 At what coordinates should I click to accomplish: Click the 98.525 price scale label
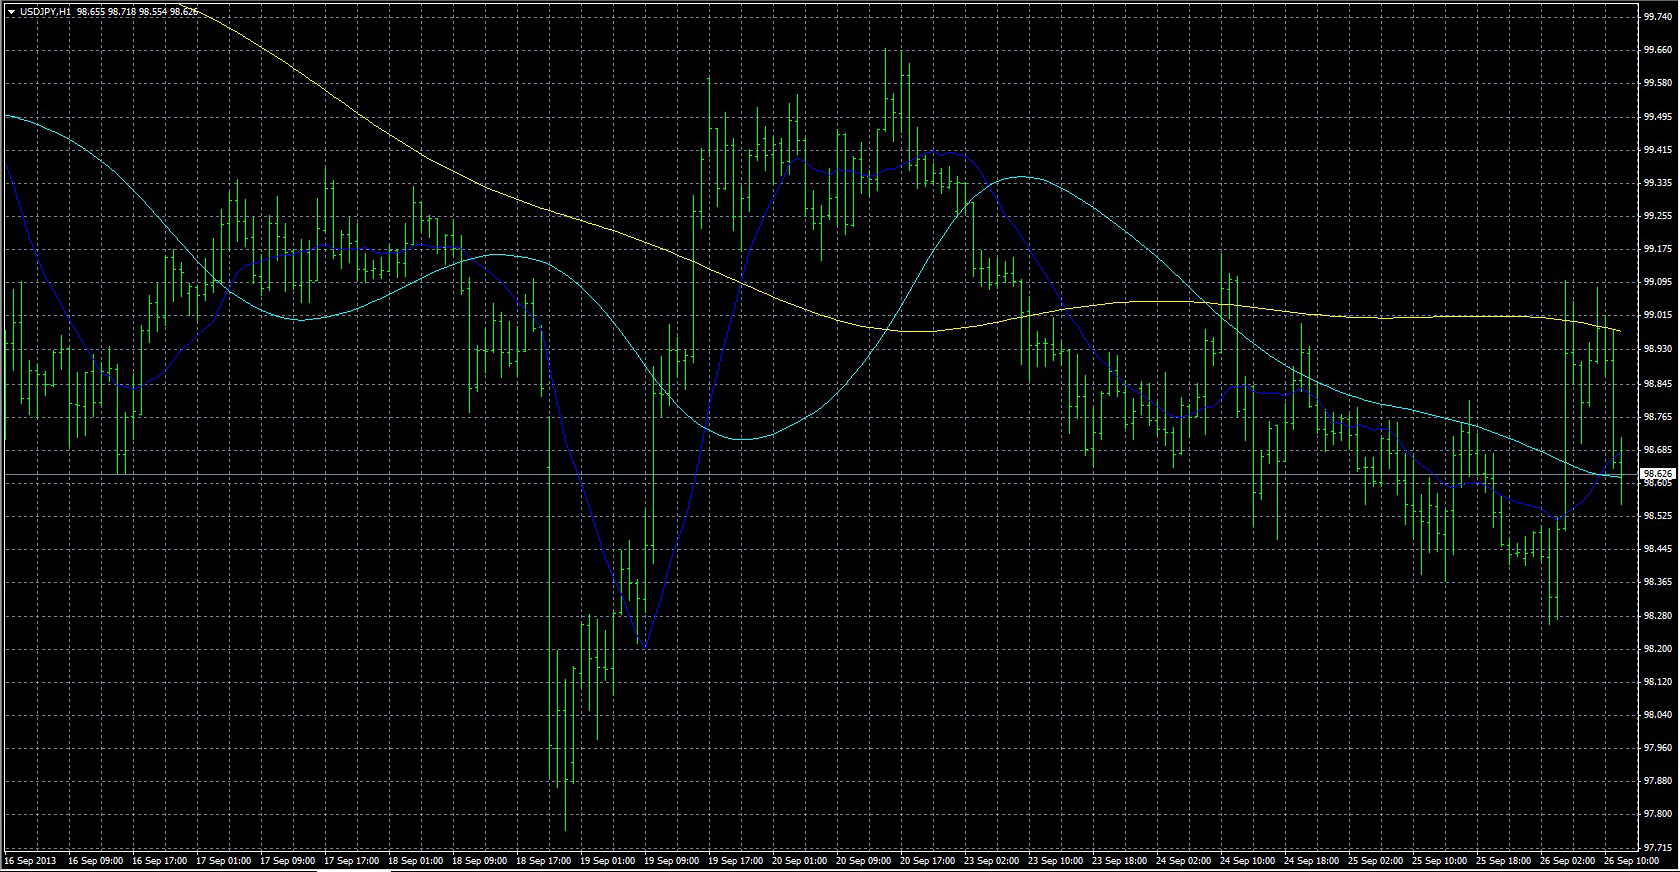(1657, 516)
